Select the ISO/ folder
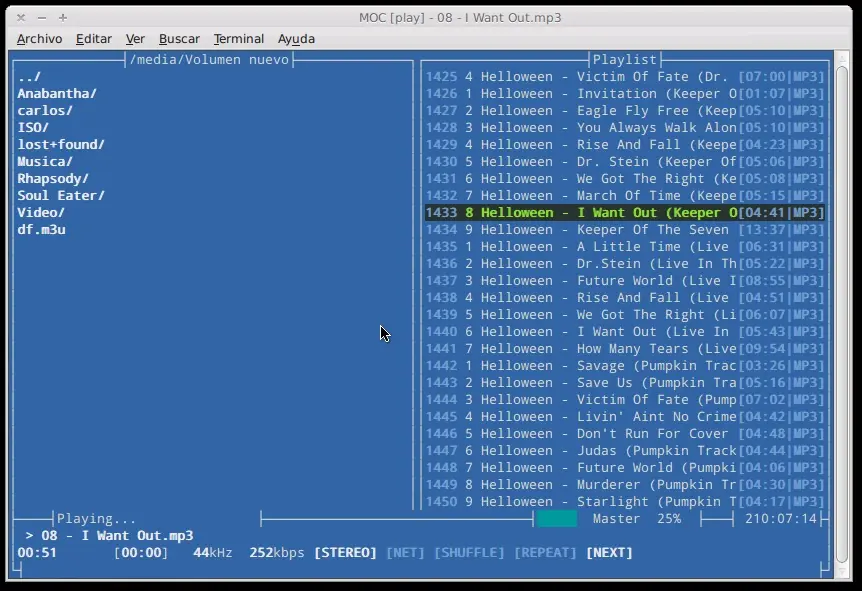The height and width of the screenshot is (591, 862). tap(33, 128)
